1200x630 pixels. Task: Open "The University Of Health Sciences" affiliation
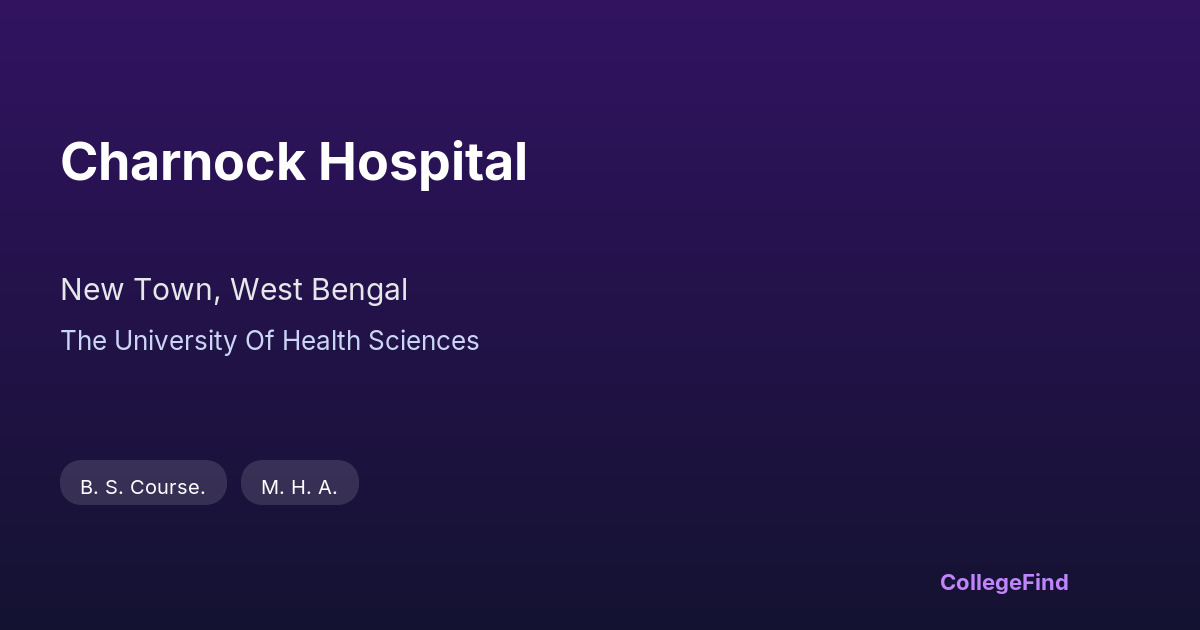pos(270,341)
